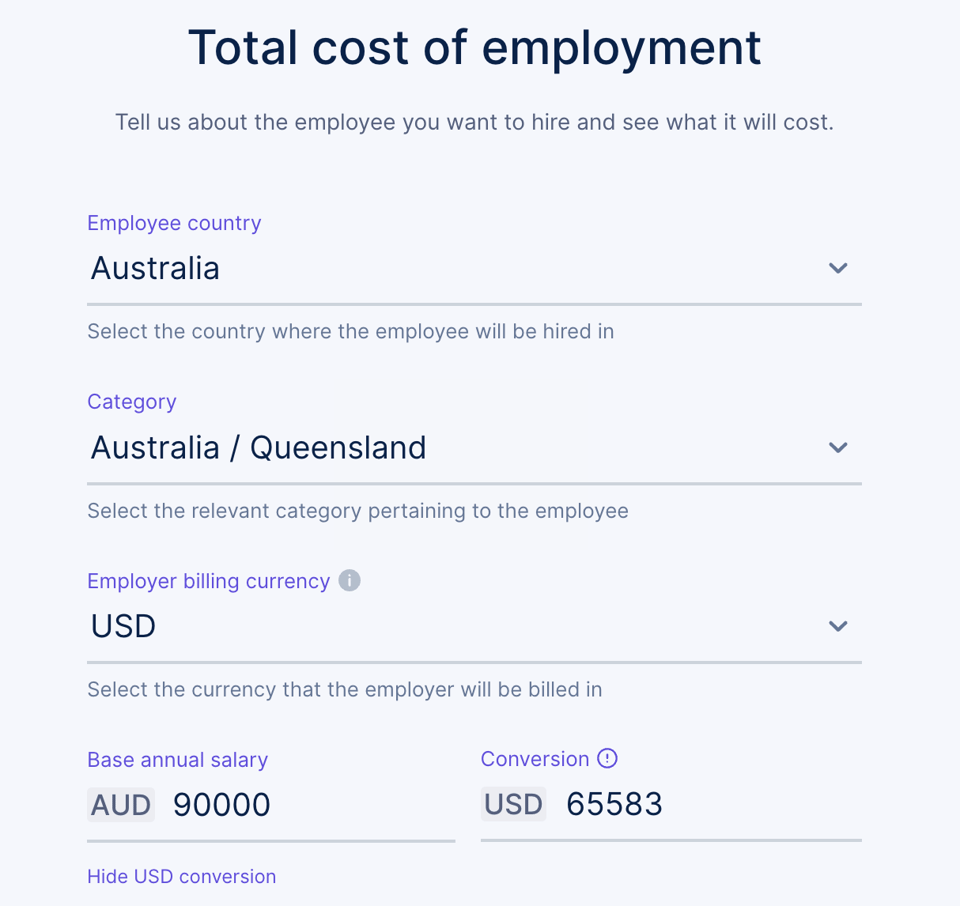This screenshot has height=906, width=960.
Task: Click the Conversion label
Action: tap(534, 758)
